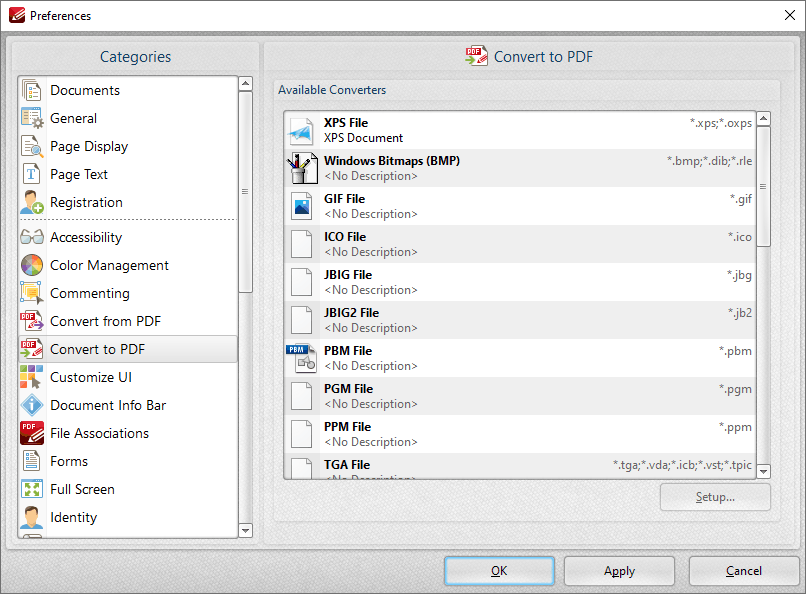Click the Convert from PDF icon
Image resolution: width=806 pixels, height=594 pixels.
coord(32,321)
